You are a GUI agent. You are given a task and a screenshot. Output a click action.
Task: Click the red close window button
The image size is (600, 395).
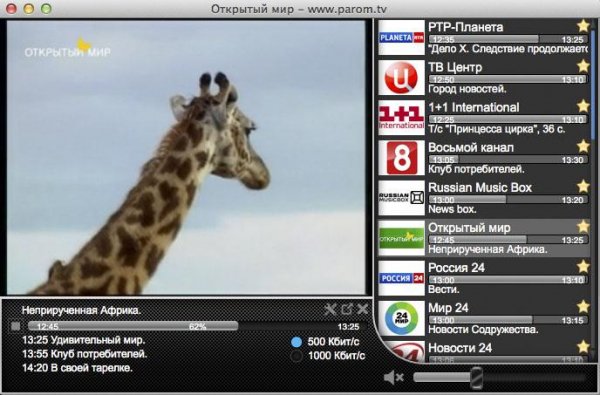[x=11, y=8]
